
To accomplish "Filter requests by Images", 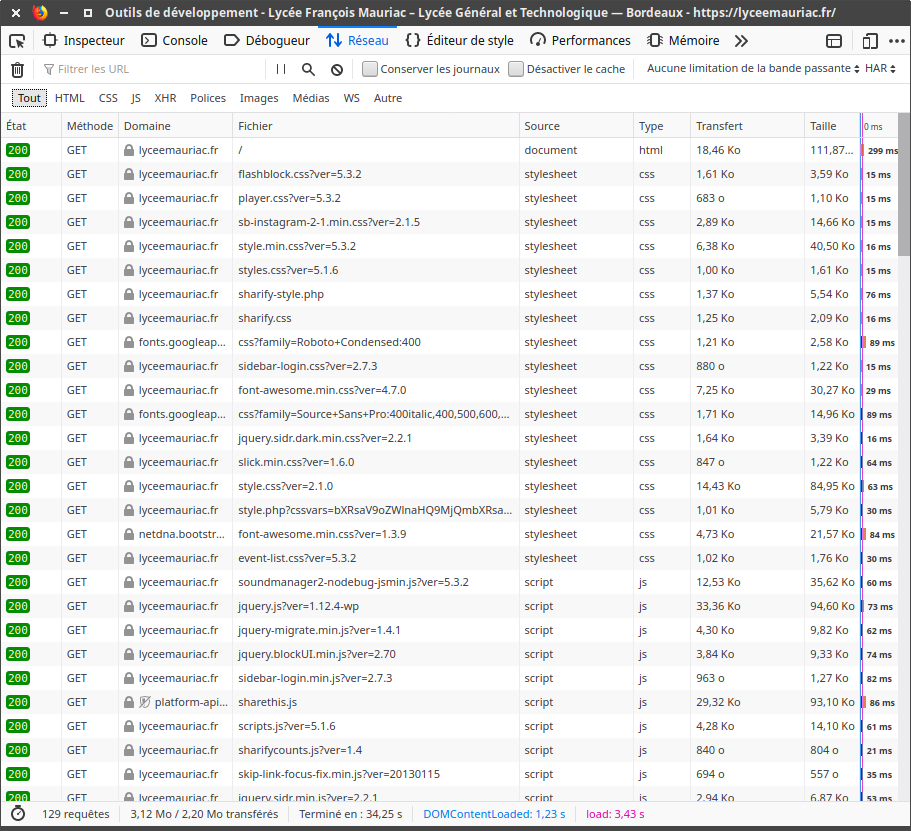I will (259, 98).
